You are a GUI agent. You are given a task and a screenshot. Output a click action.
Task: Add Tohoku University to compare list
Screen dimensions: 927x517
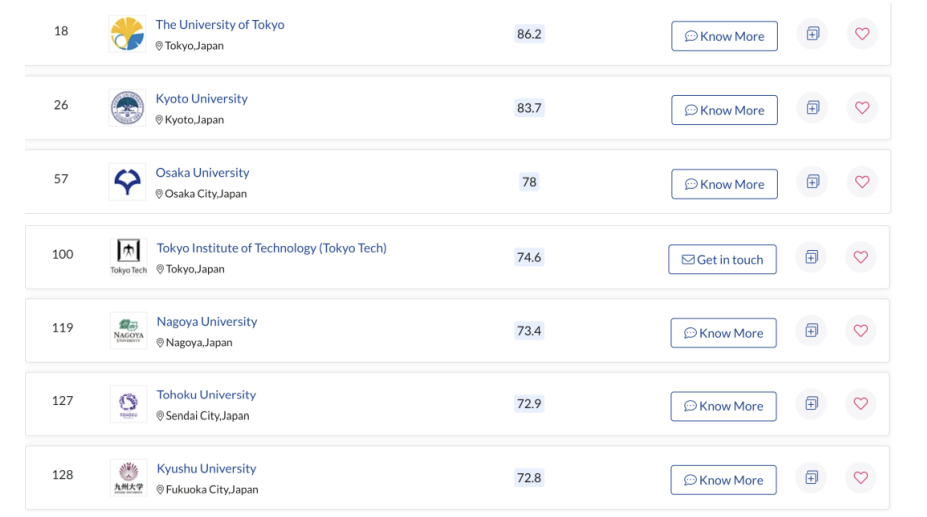point(812,404)
